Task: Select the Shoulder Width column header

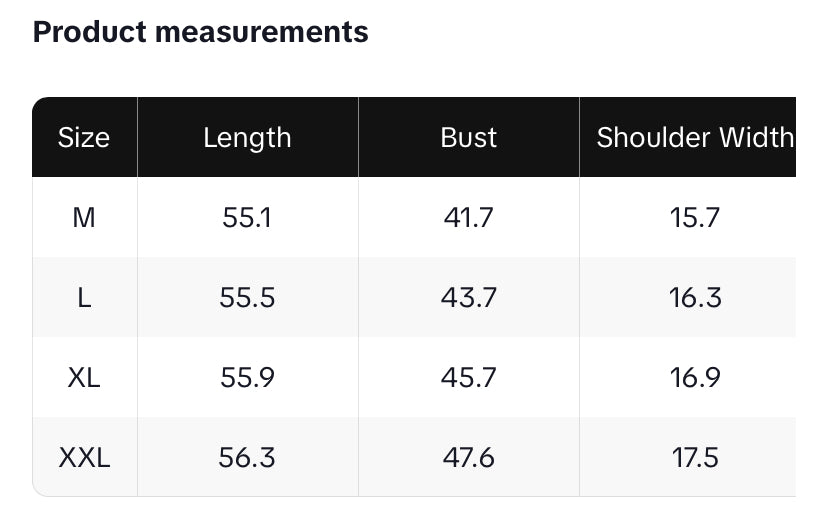Action: (694, 137)
